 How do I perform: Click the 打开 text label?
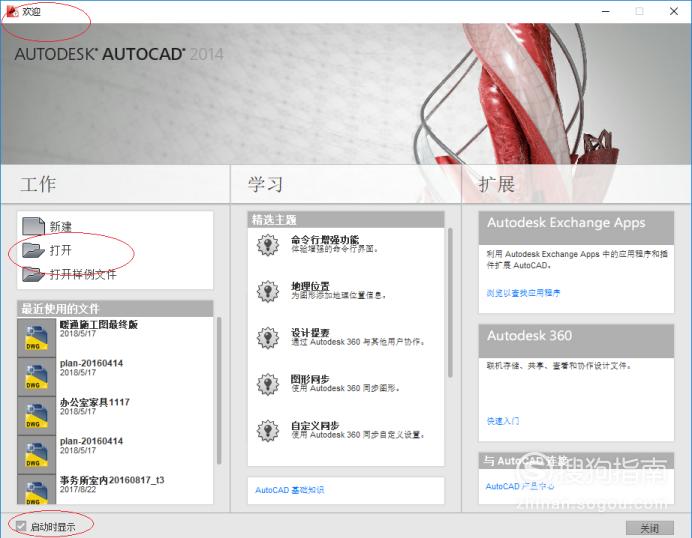click(x=60, y=250)
